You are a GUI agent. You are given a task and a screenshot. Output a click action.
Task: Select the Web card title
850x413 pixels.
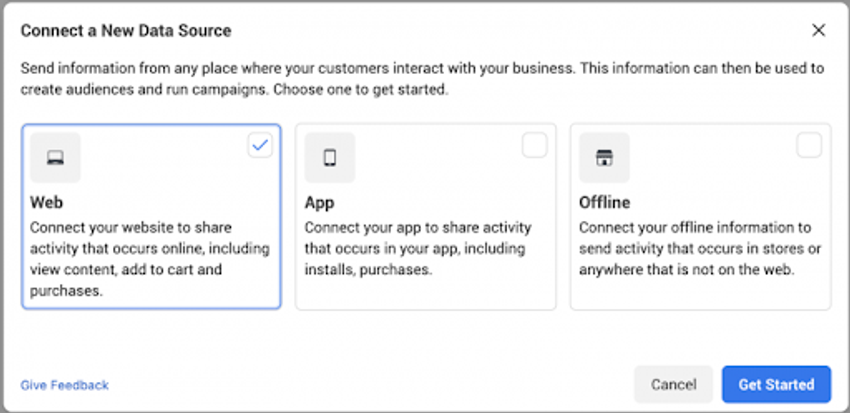coord(47,202)
